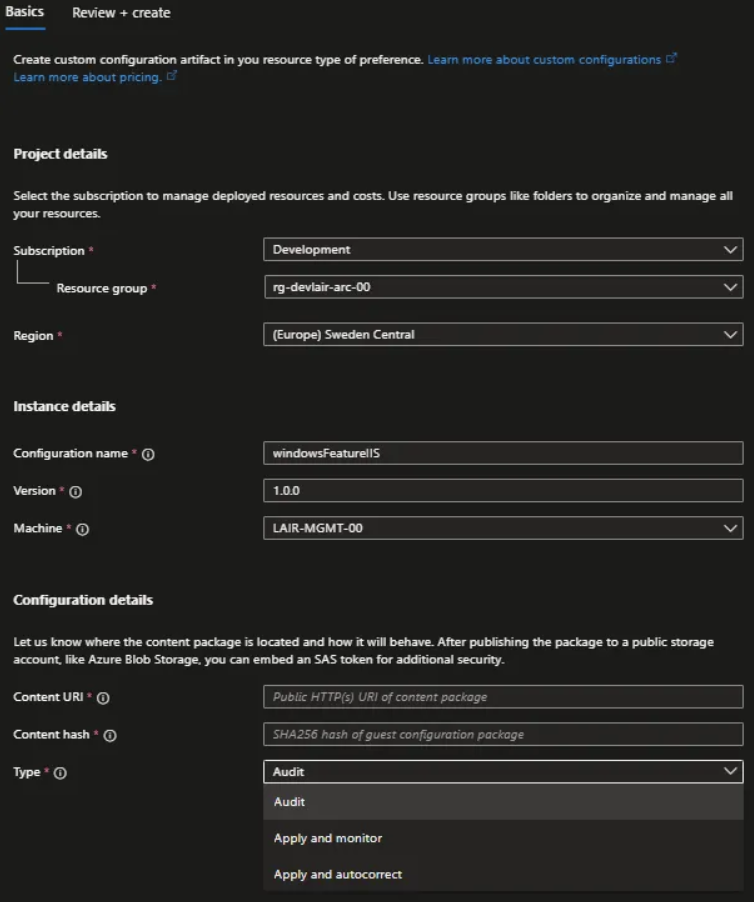
Task: Click the Subscription dropdown chevron arrow
Action: (x=730, y=250)
